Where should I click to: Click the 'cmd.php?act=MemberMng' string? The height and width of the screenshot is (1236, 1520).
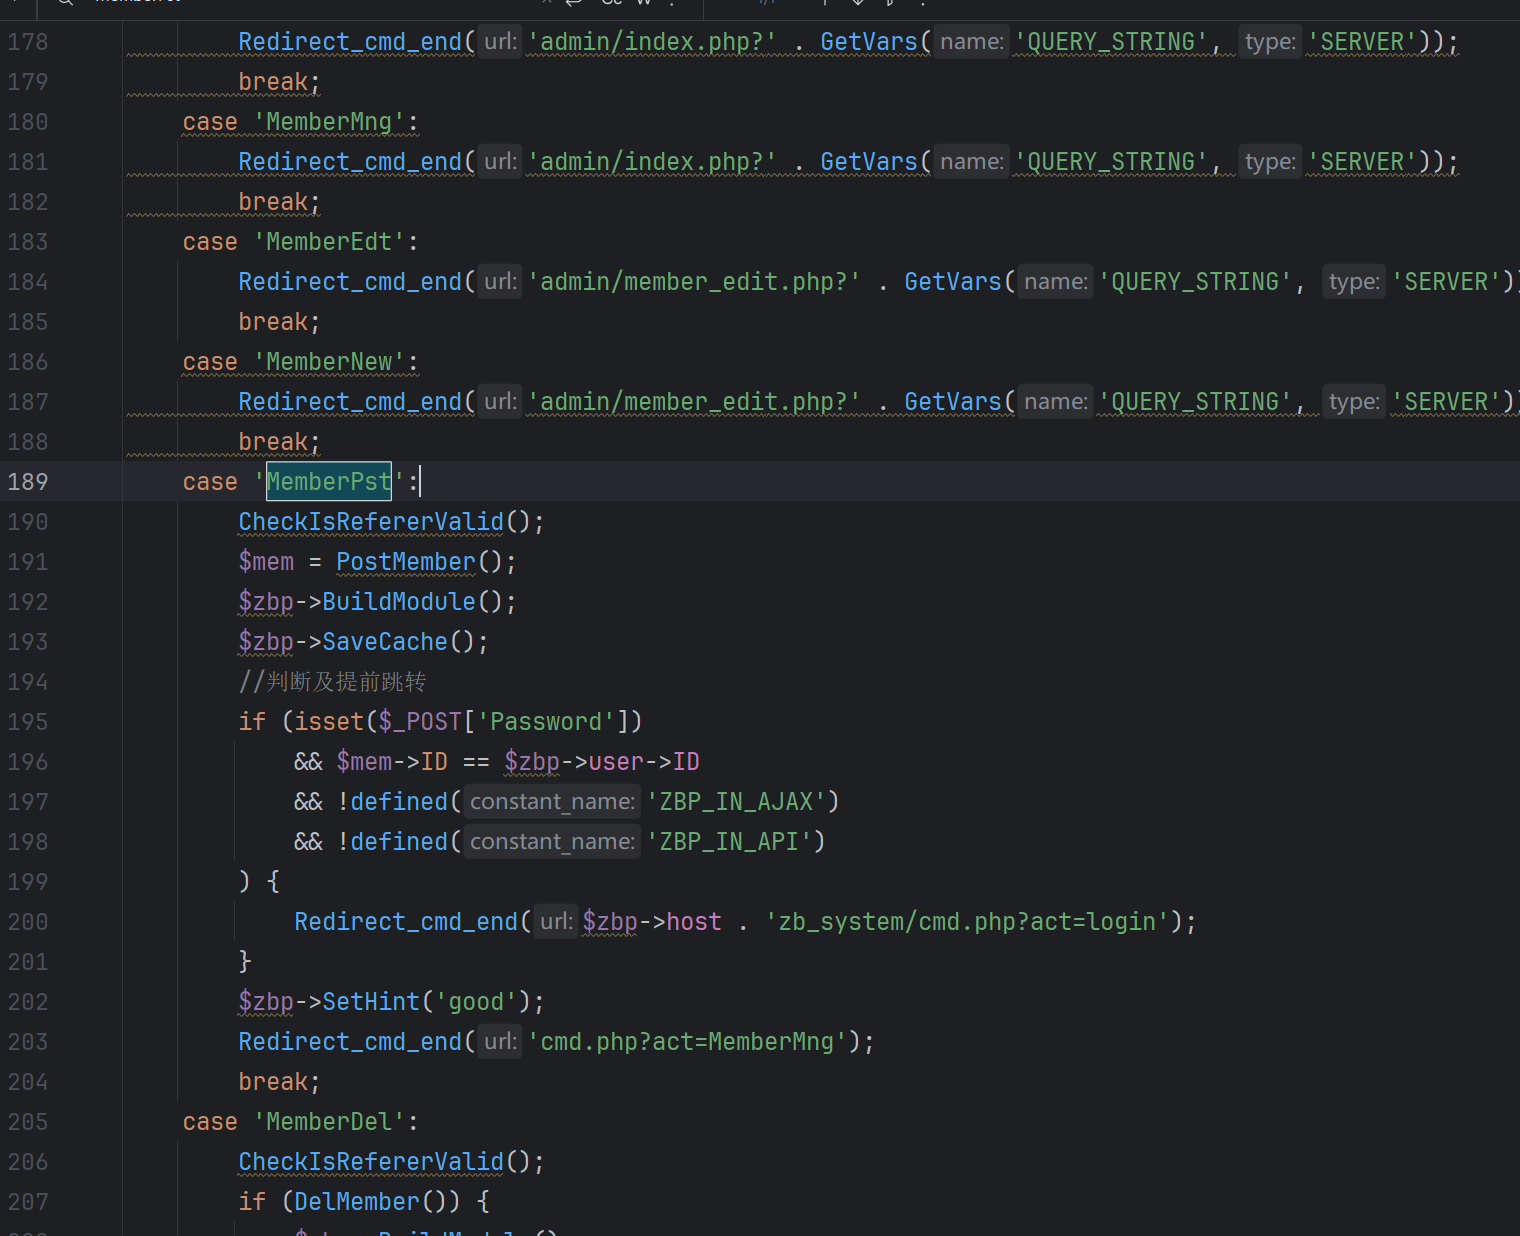point(687,1042)
